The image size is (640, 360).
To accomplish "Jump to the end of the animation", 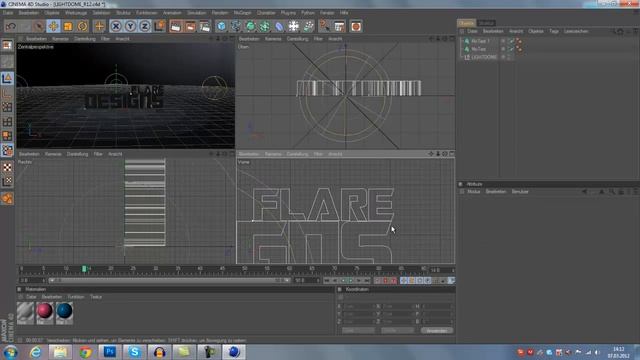I will (x=367, y=280).
